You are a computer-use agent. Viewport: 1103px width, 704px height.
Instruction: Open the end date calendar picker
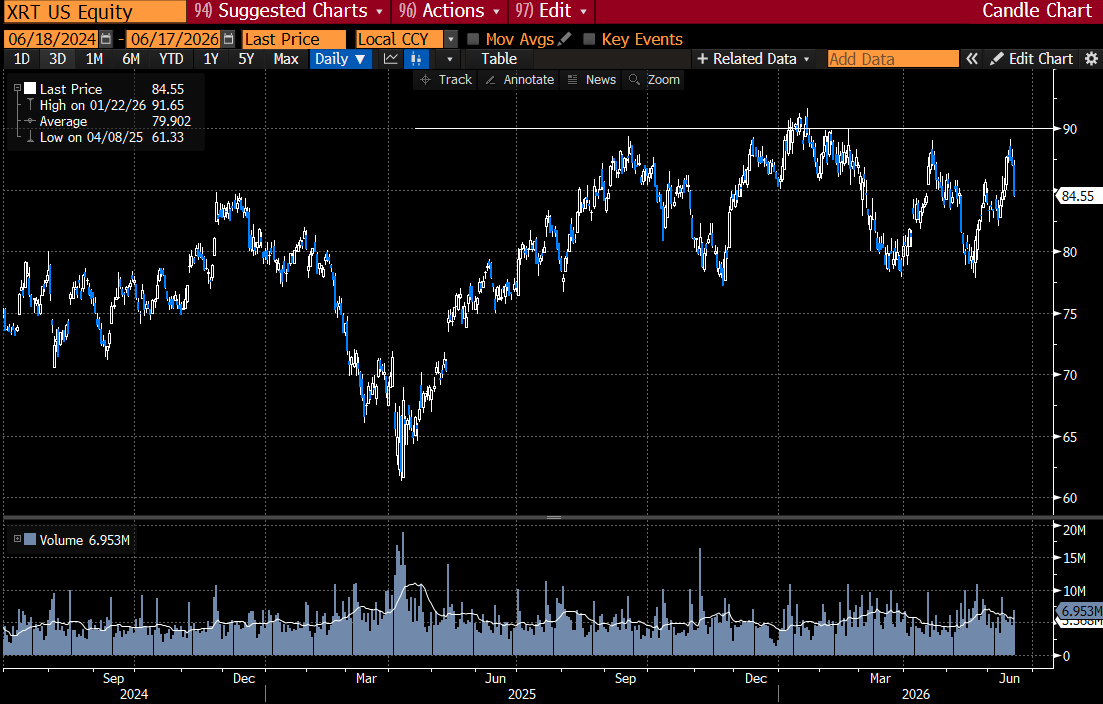(229, 39)
